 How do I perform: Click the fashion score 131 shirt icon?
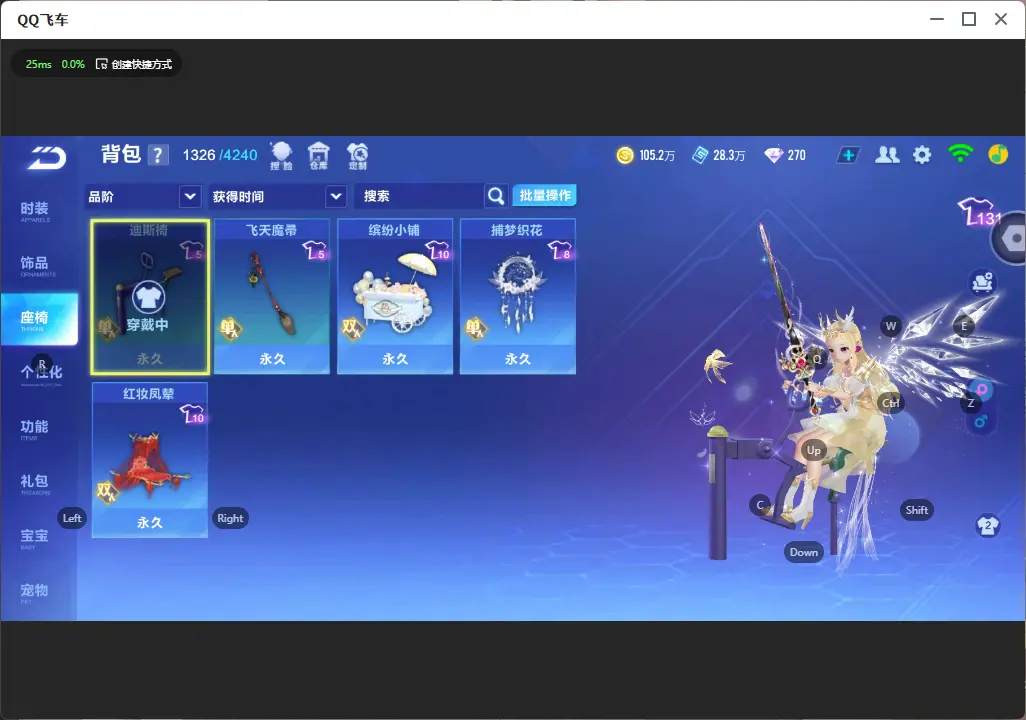point(979,212)
